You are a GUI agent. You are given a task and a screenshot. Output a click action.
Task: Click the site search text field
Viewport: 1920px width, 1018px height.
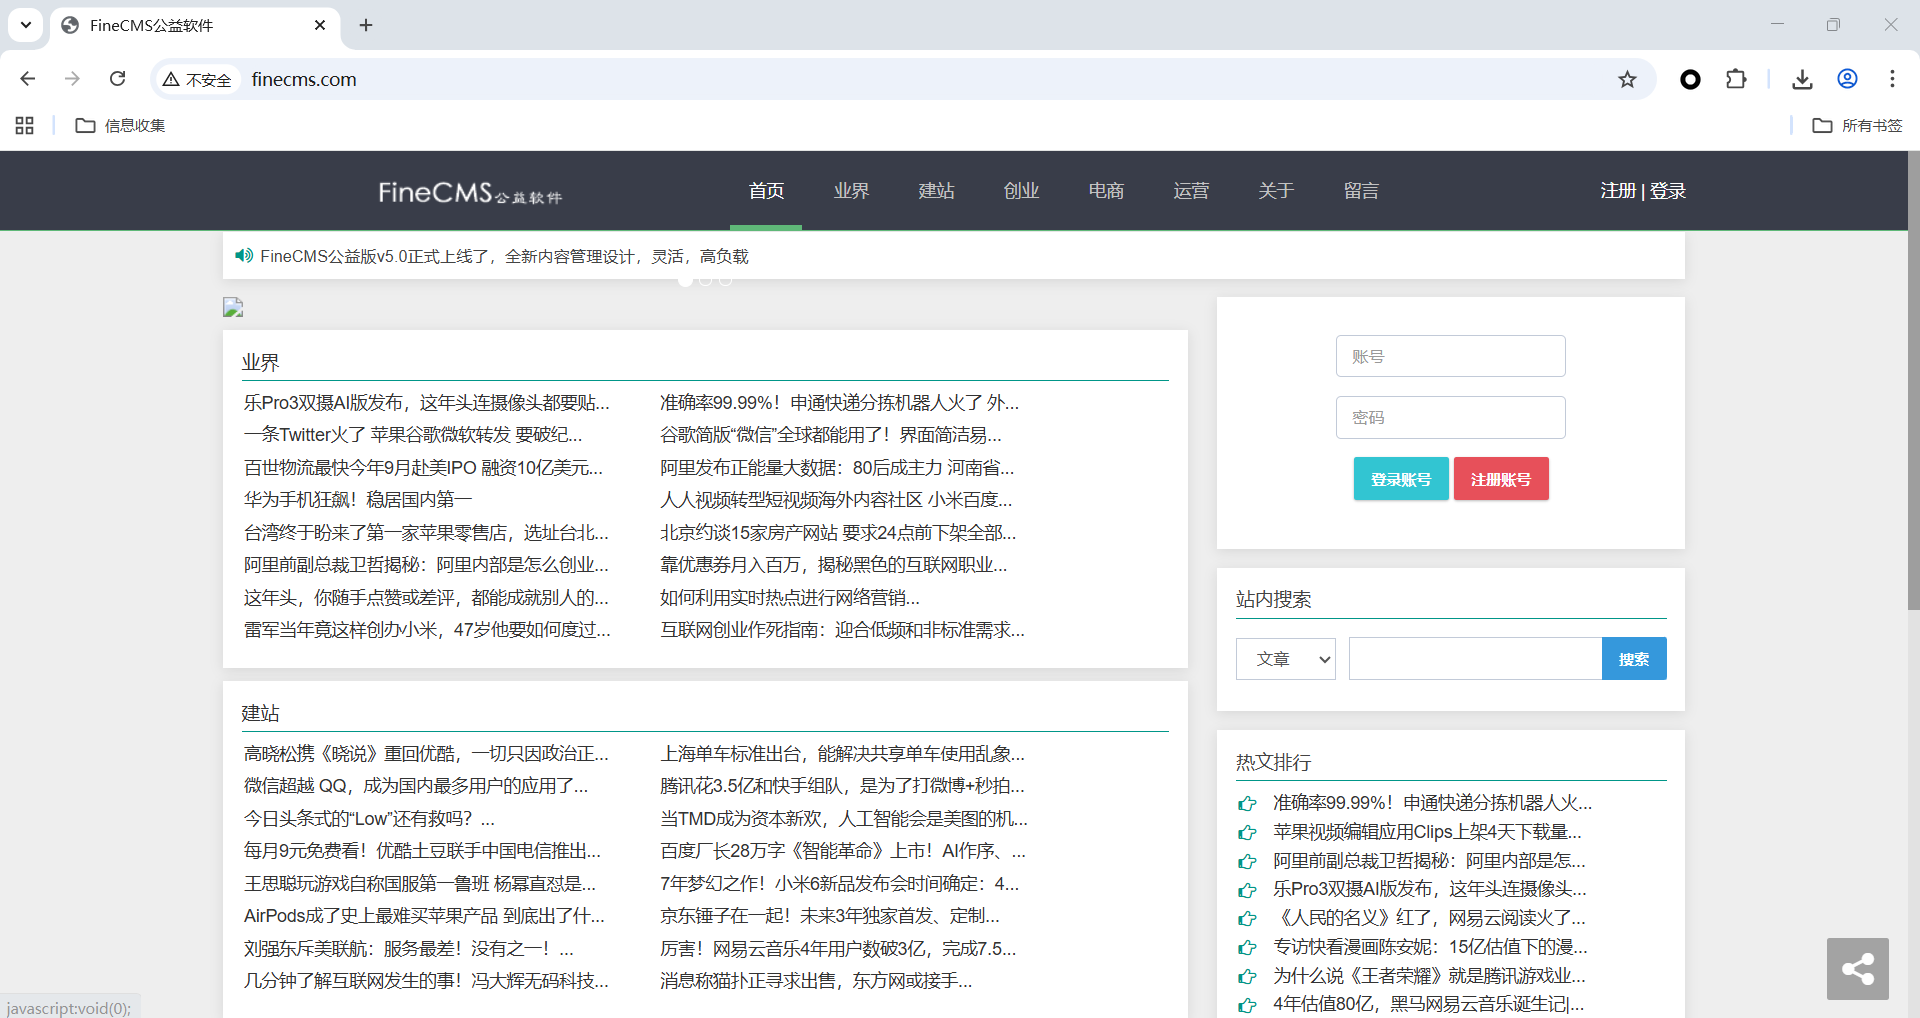(1475, 659)
